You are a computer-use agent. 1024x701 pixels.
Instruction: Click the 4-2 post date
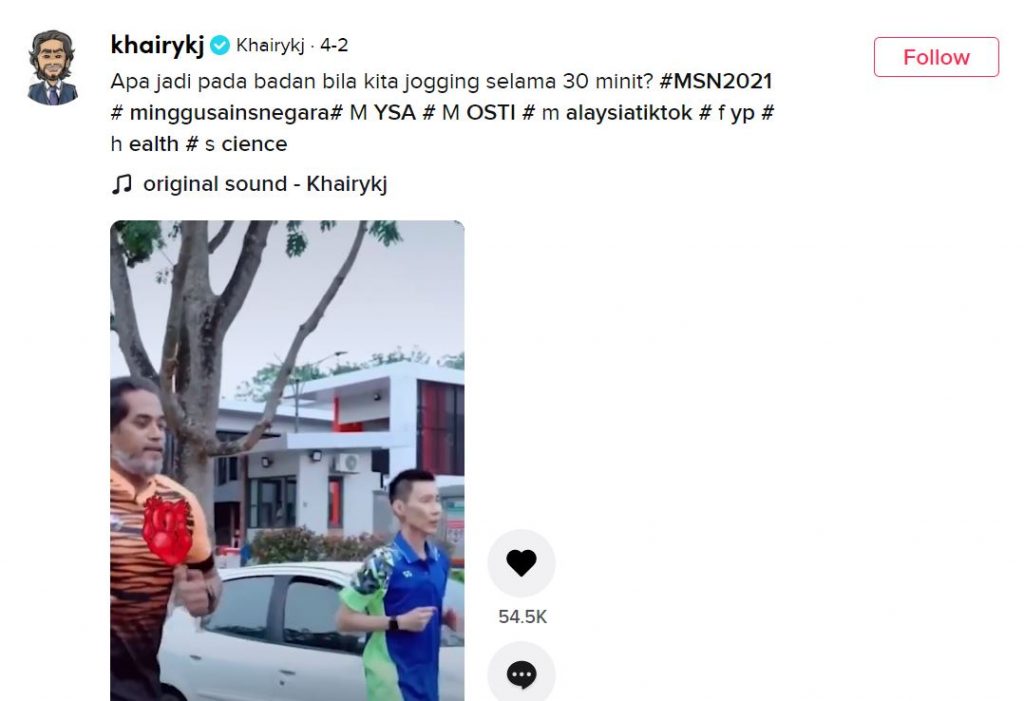334,46
